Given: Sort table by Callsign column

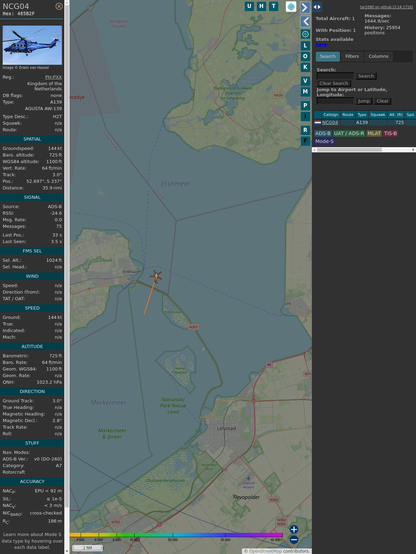Looking at the screenshot, I should click(331, 115).
